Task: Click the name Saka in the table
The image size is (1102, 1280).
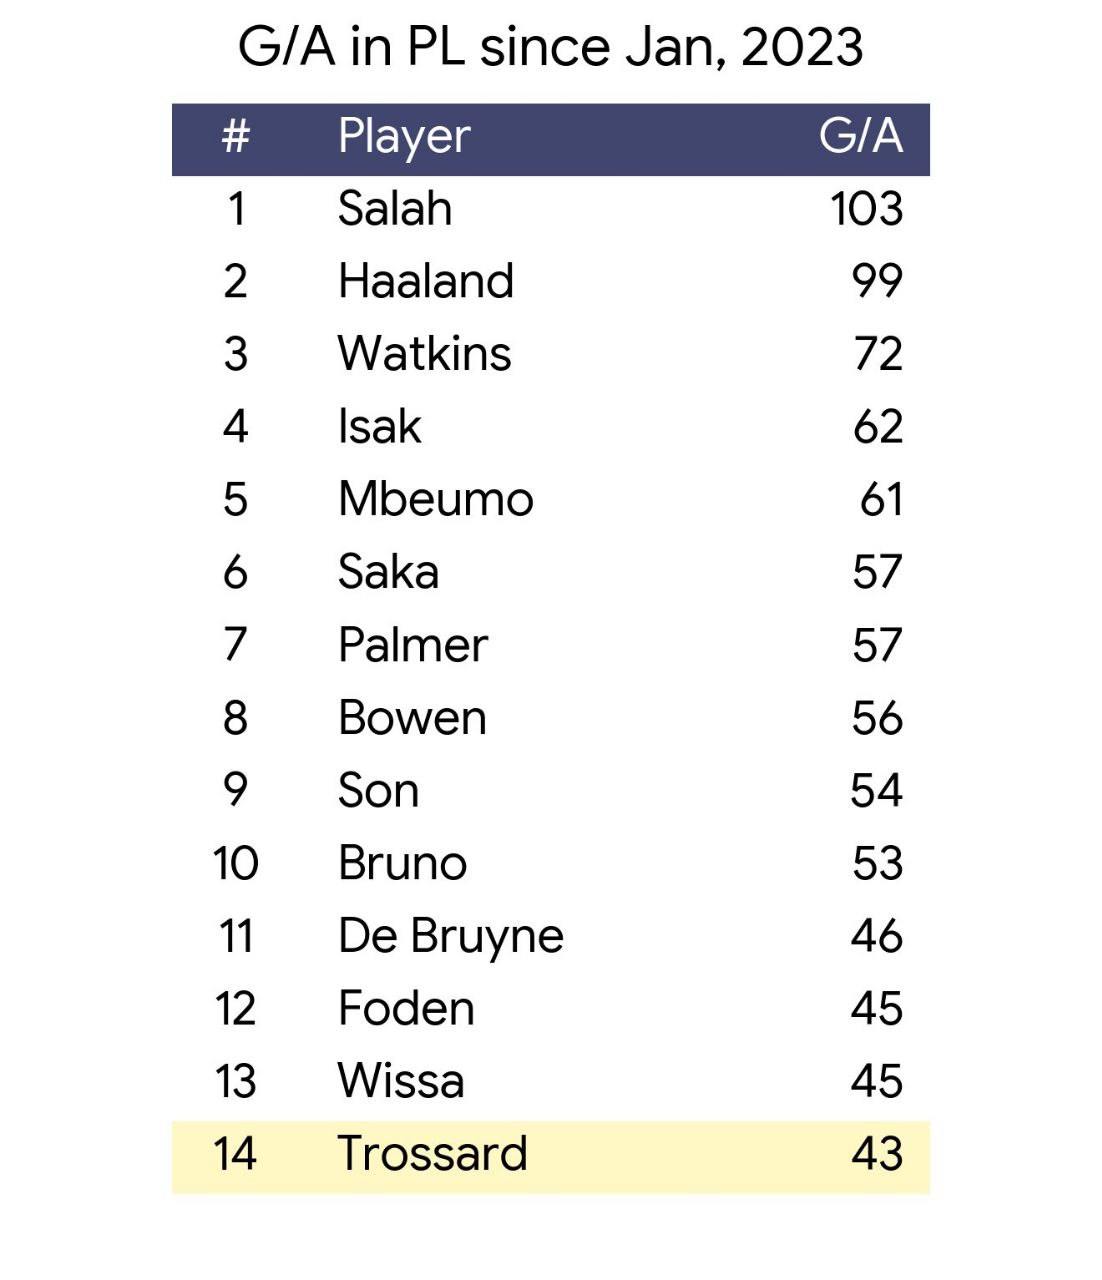Action: click(388, 572)
